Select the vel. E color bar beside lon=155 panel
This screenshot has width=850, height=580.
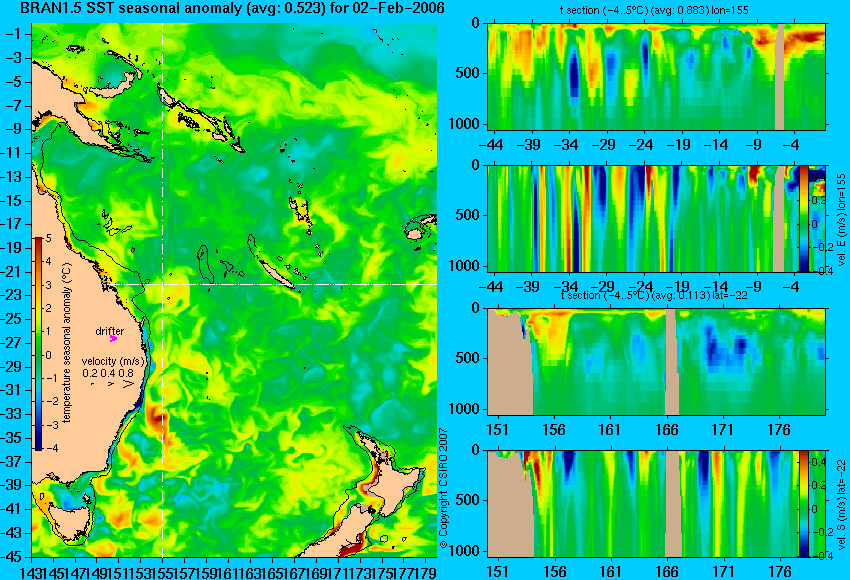coord(804,218)
